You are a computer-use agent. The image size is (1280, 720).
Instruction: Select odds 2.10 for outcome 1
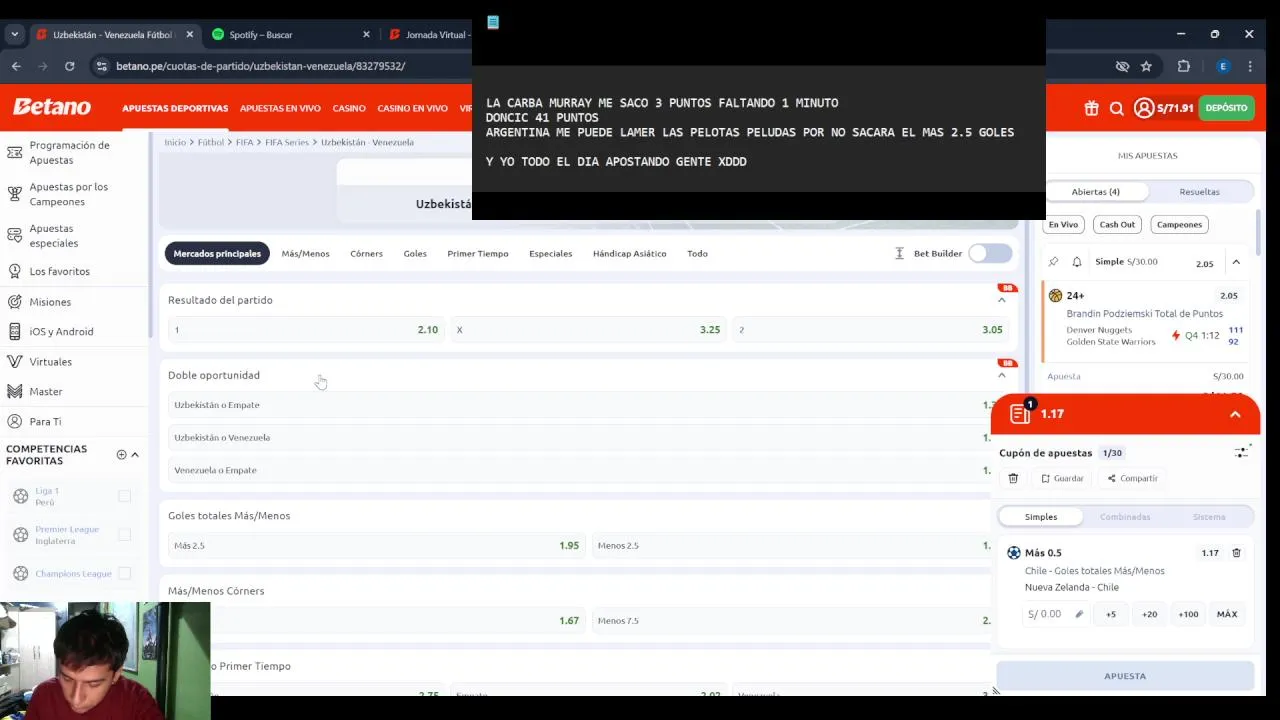(306, 329)
